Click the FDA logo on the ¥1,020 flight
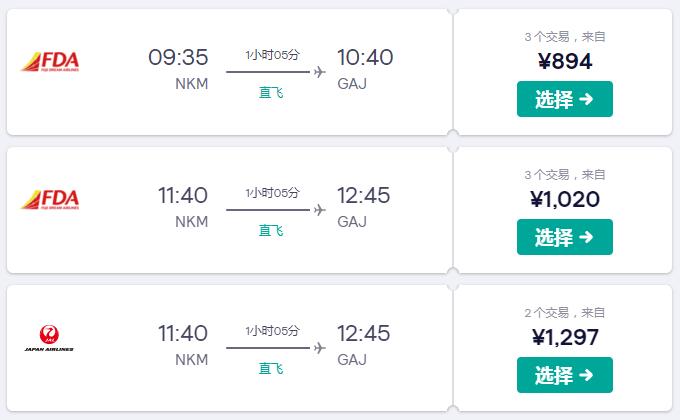680x420 pixels. click(50, 200)
